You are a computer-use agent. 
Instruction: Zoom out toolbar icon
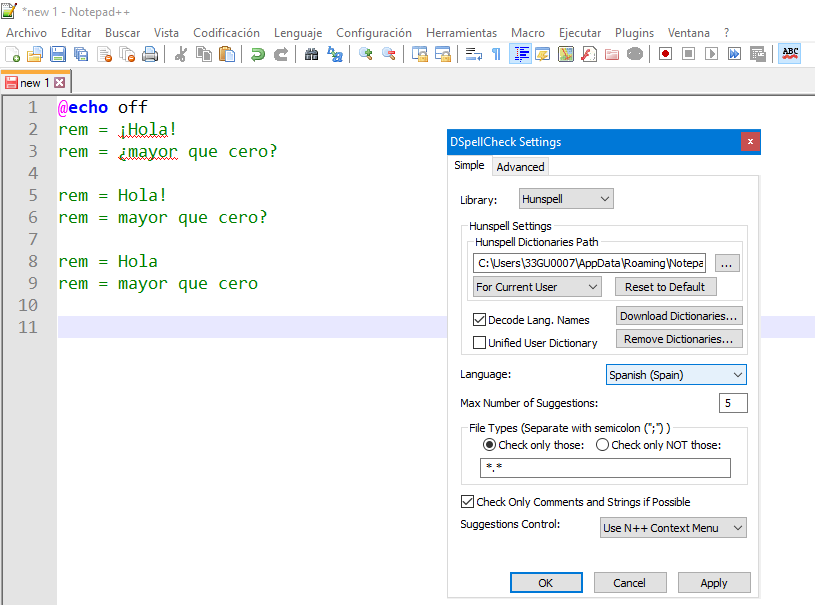388,54
